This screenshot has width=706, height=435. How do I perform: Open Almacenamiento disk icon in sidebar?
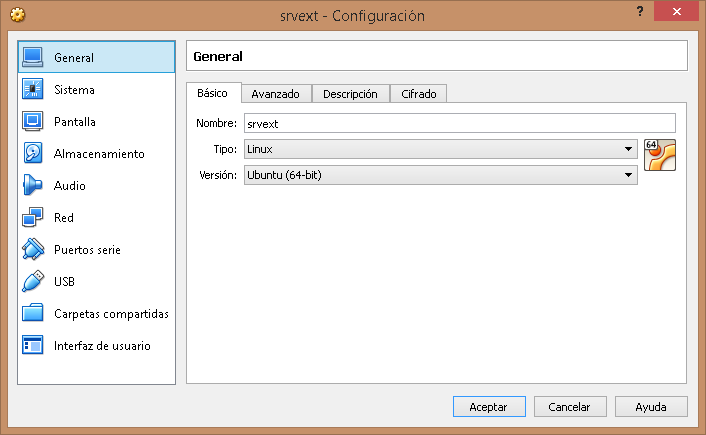(x=33, y=154)
